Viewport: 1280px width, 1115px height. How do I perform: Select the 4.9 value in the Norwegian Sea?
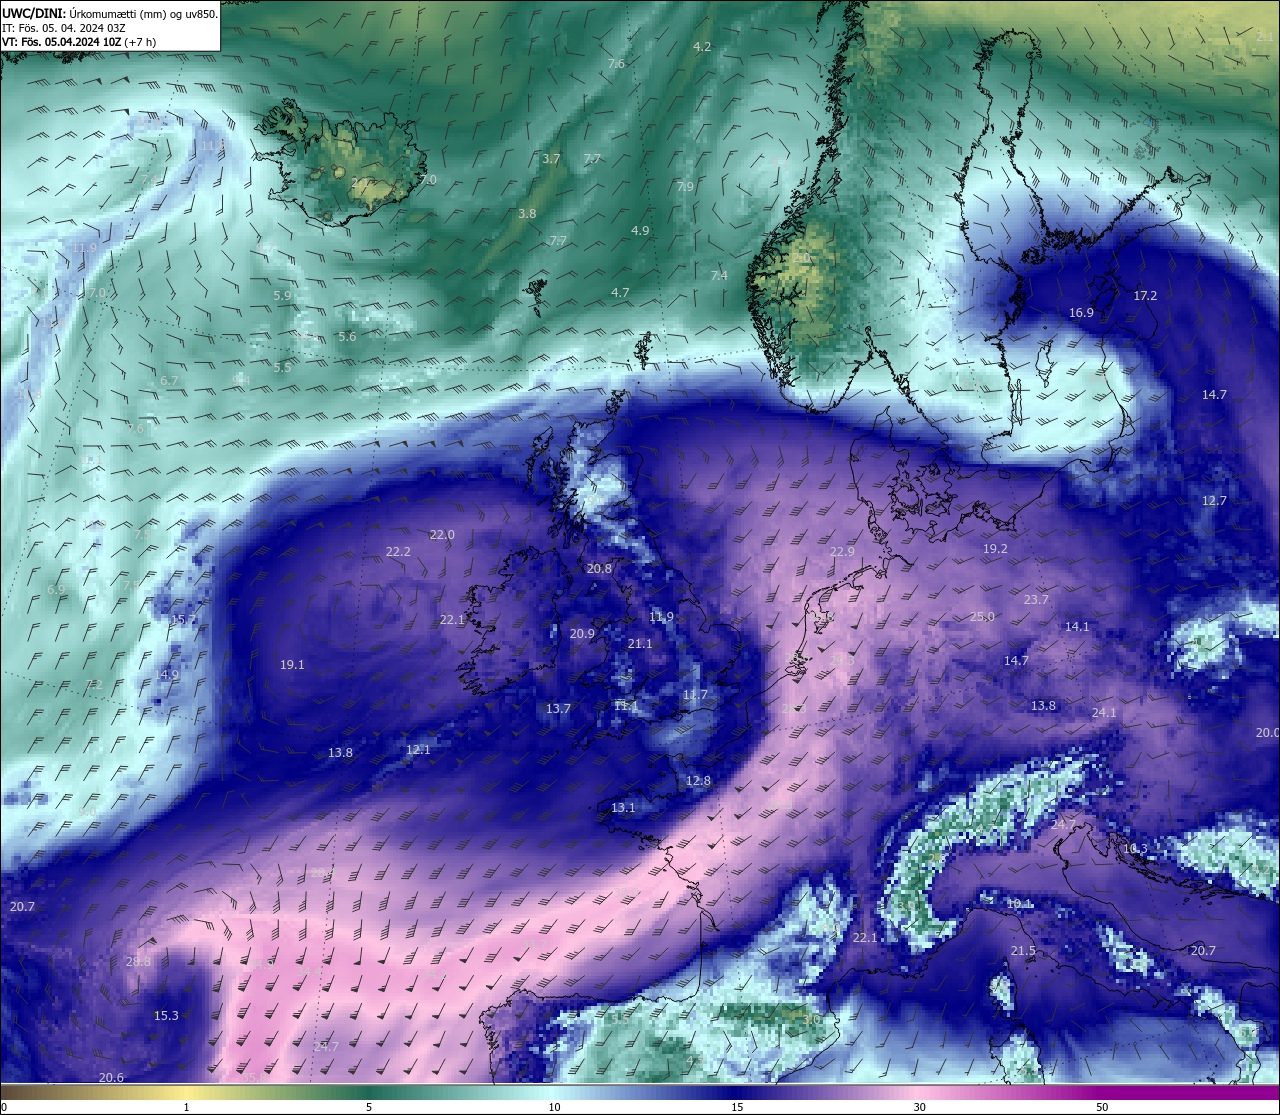point(640,231)
